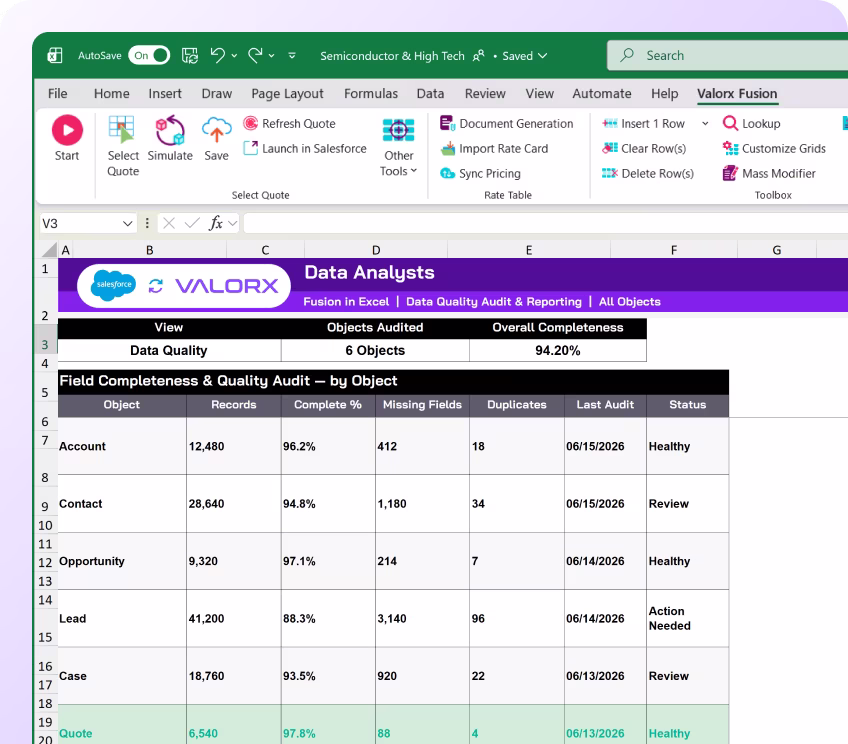
Task: Switch to the Home tab
Action: pos(111,94)
